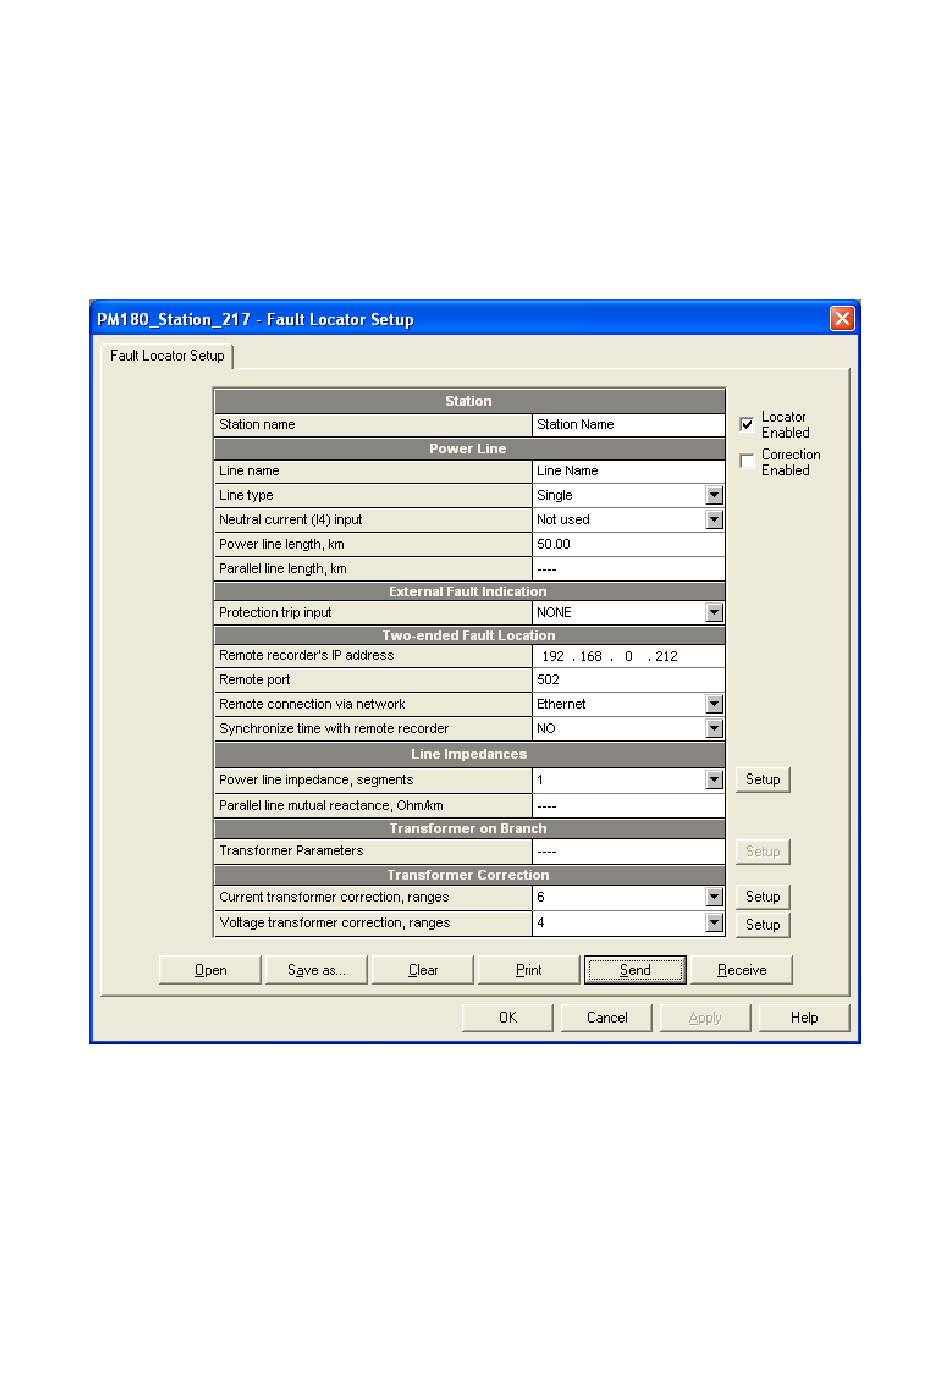Open Setup for Power line impedance segments
The image size is (950, 1396).
tap(763, 780)
